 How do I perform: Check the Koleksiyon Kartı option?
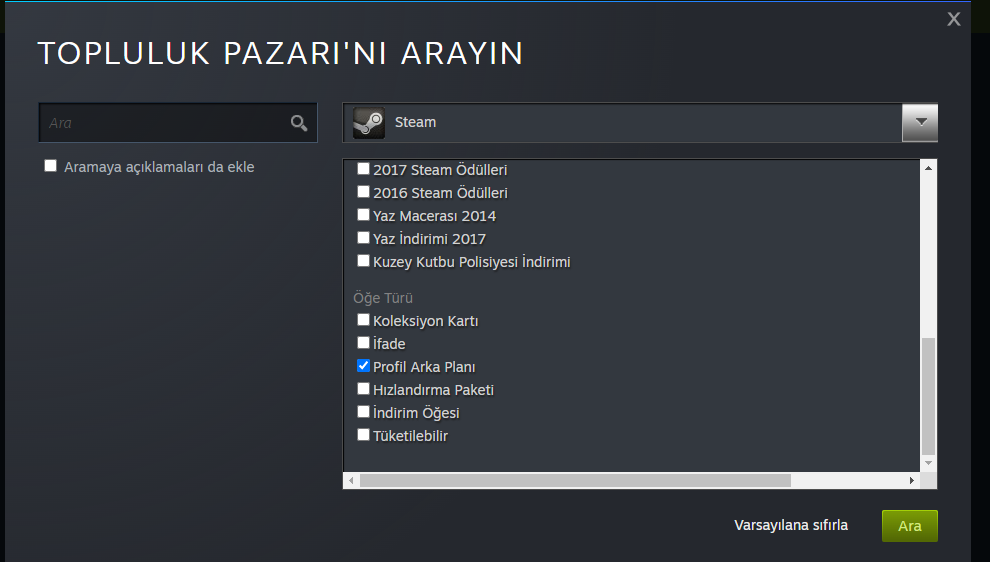pyautogui.click(x=363, y=320)
